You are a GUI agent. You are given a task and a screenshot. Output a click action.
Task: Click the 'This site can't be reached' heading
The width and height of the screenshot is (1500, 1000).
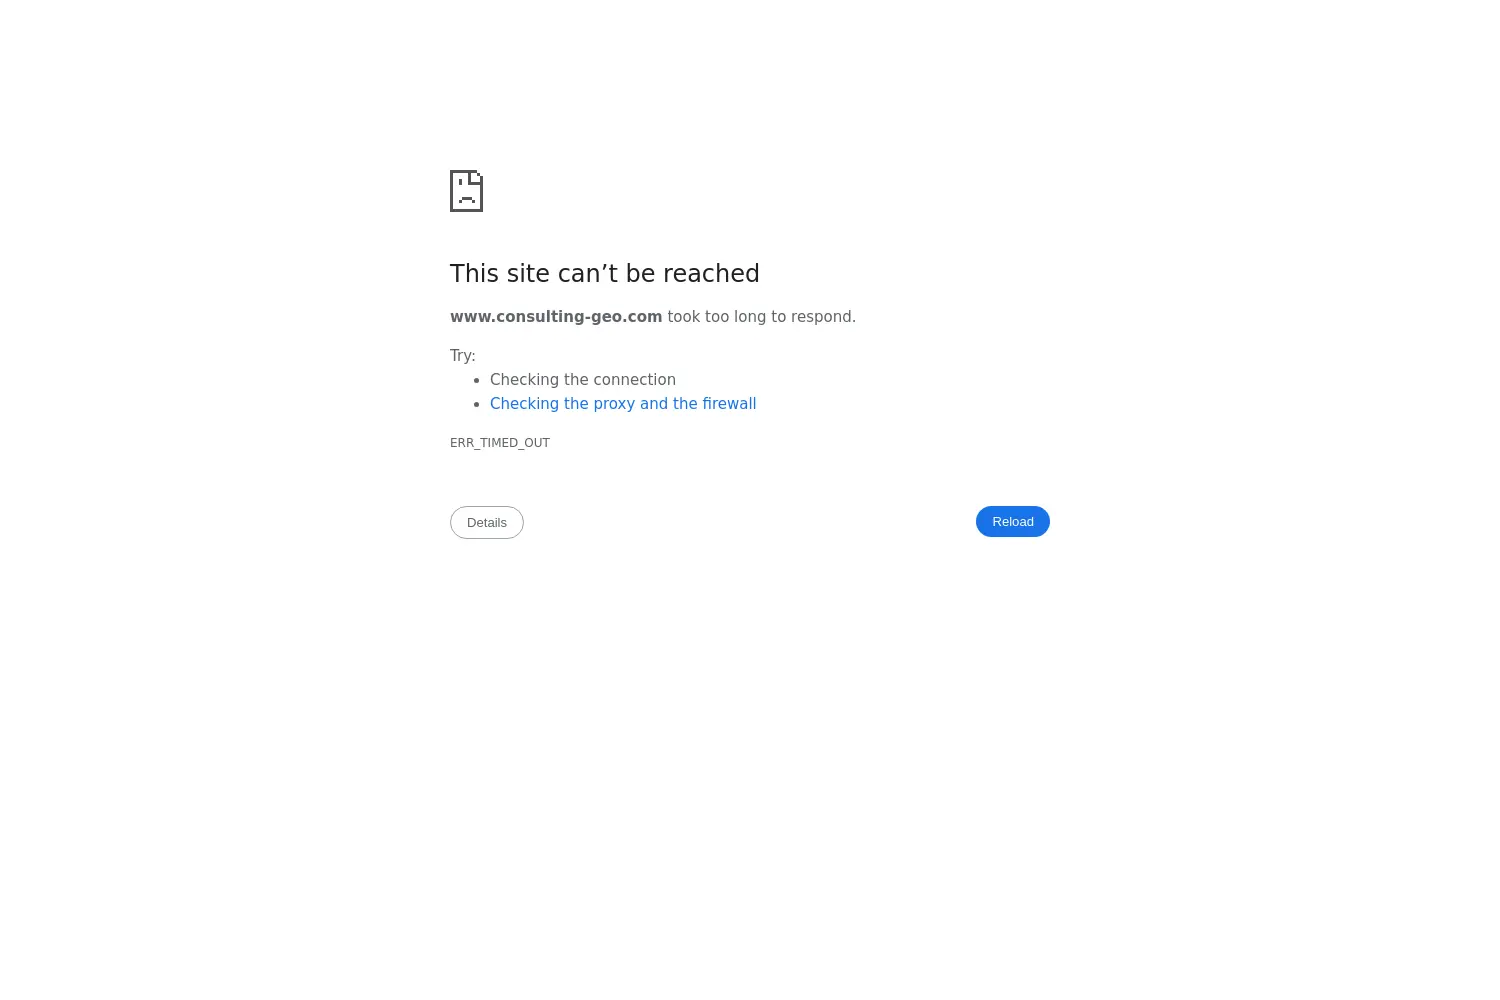point(605,273)
